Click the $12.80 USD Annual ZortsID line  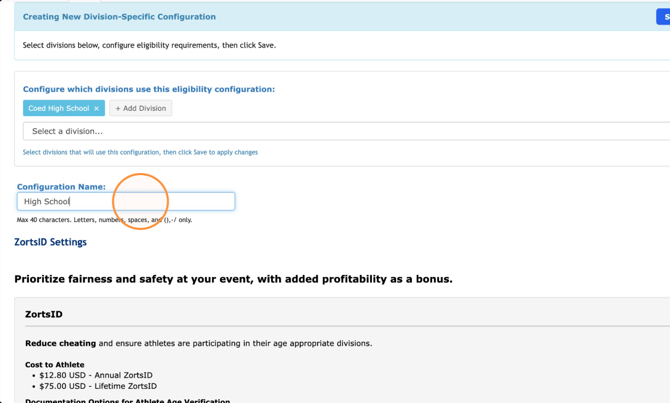tap(96, 375)
